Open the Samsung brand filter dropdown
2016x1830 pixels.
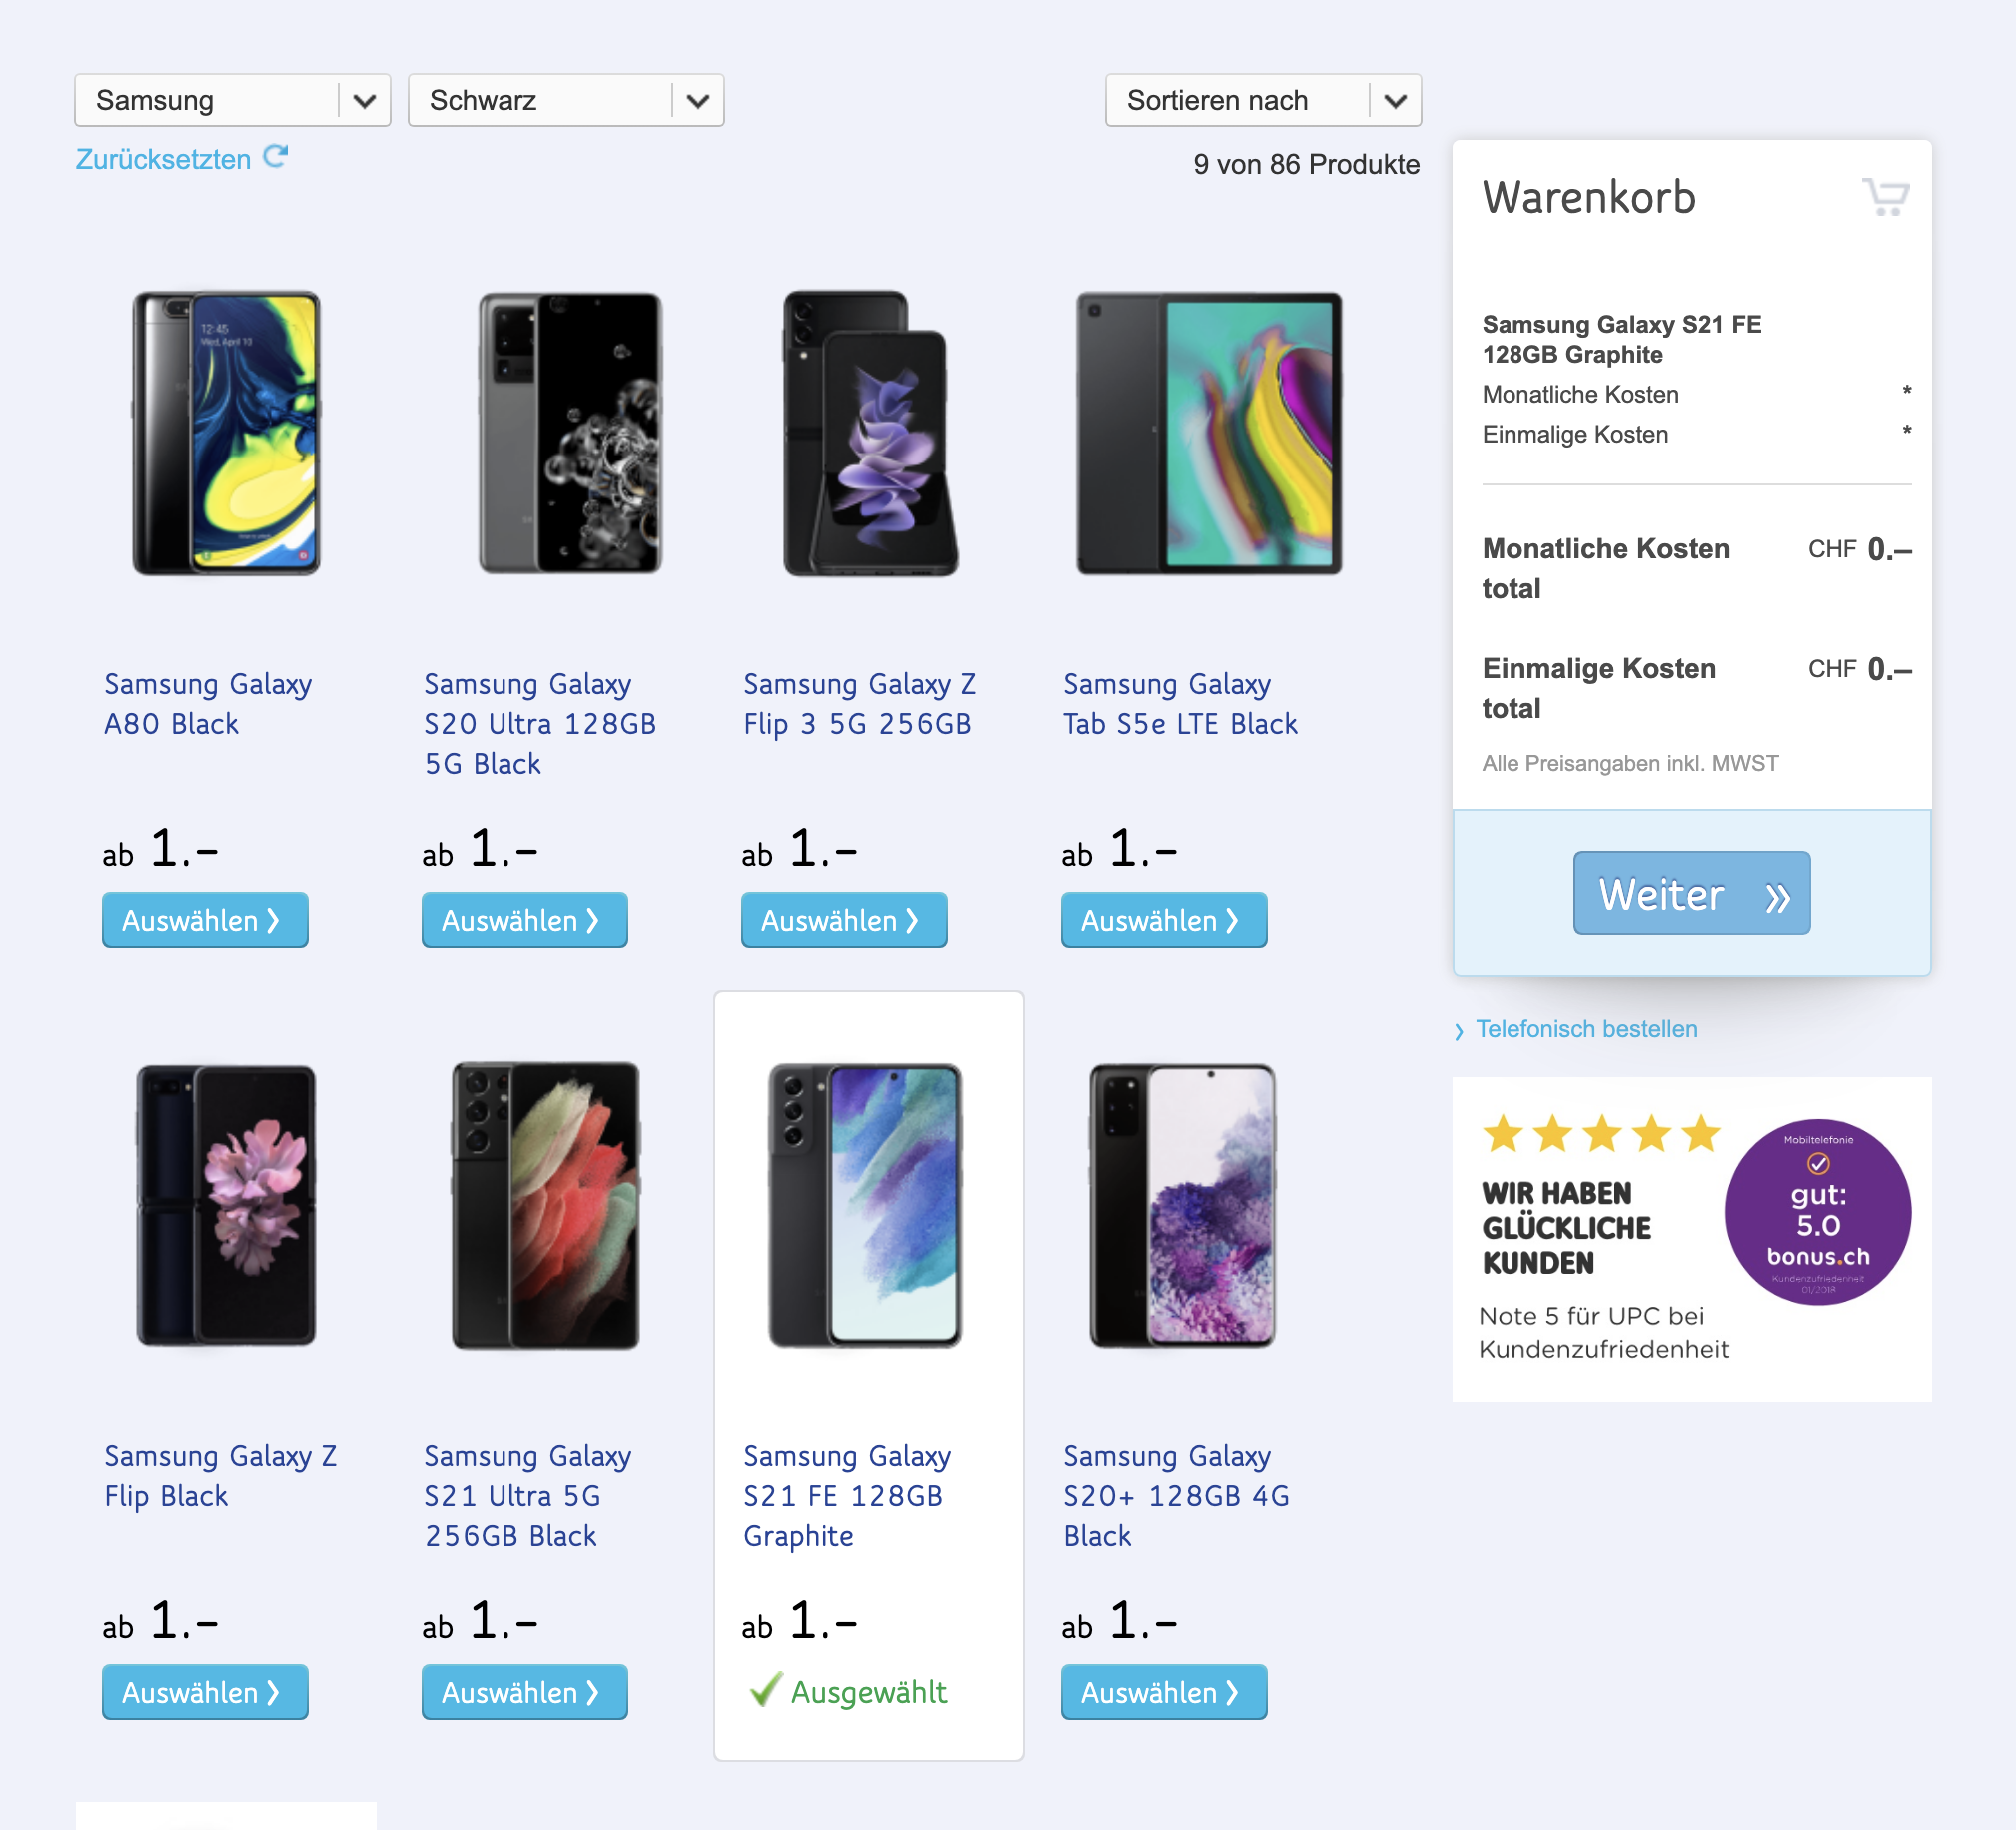click(x=232, y=100)
